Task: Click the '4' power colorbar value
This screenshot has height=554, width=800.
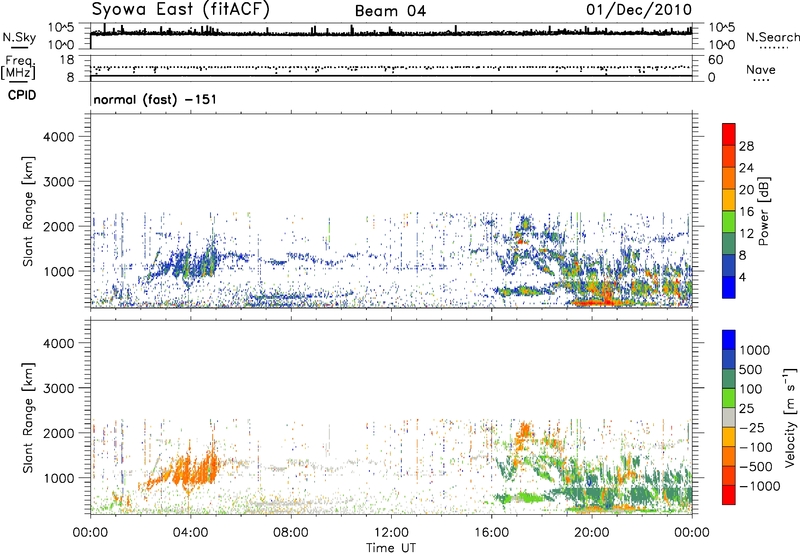Action: (743, 277)
